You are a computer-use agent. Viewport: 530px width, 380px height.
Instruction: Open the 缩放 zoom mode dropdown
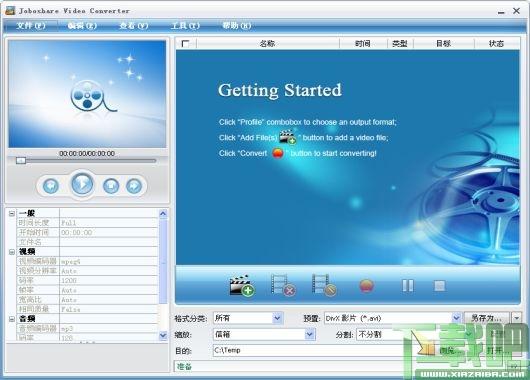pos(310,334)
